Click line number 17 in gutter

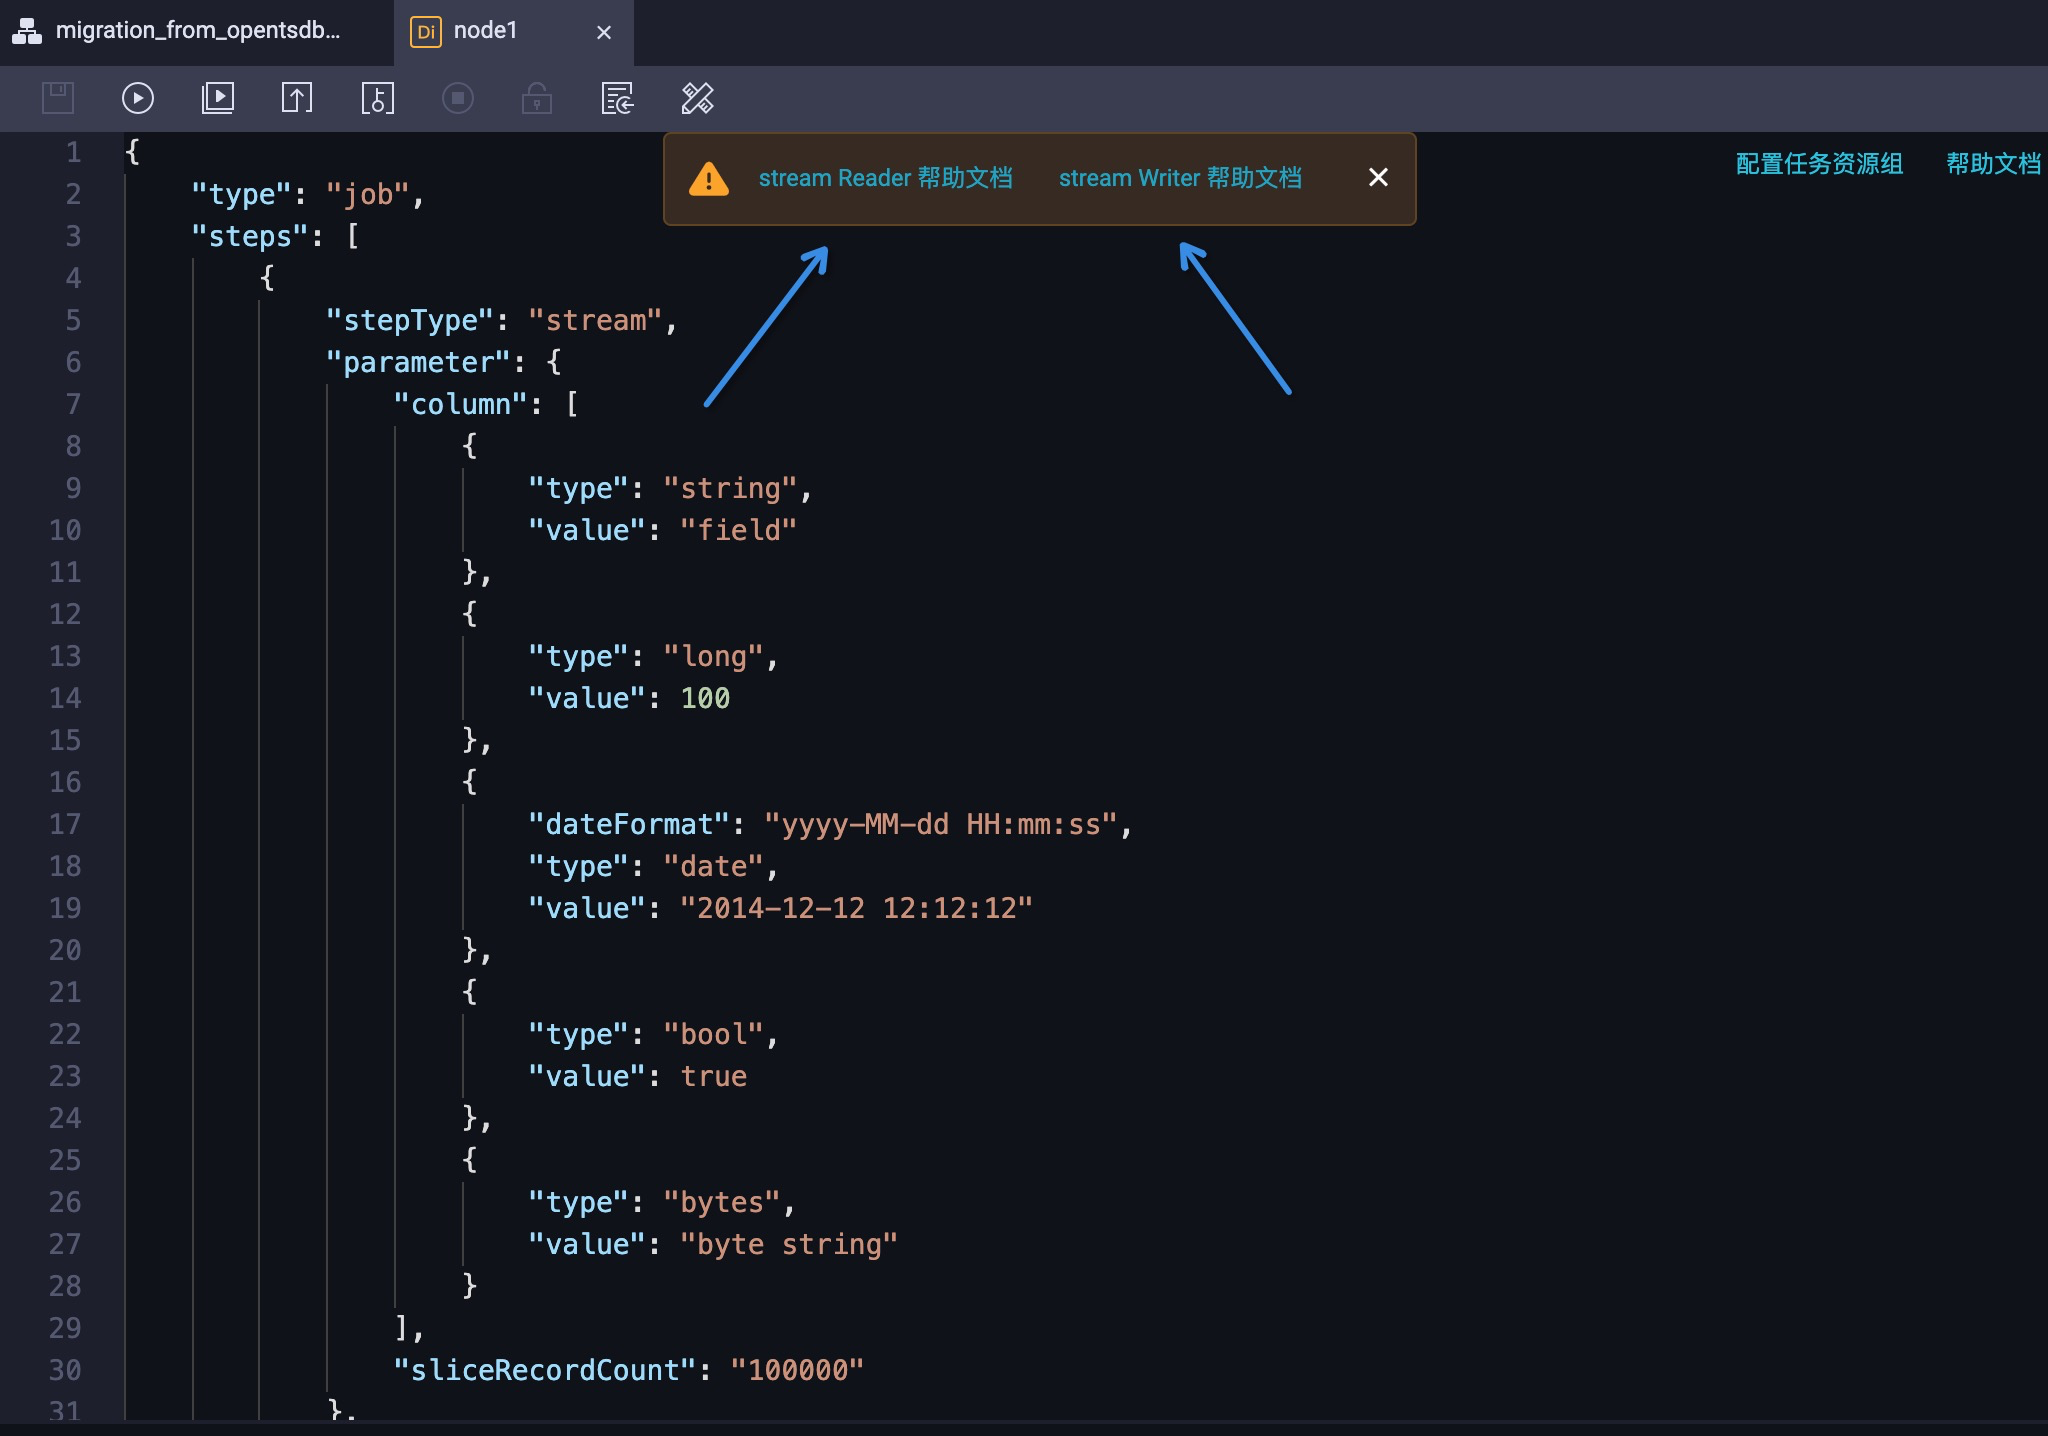tap(65, 824)
